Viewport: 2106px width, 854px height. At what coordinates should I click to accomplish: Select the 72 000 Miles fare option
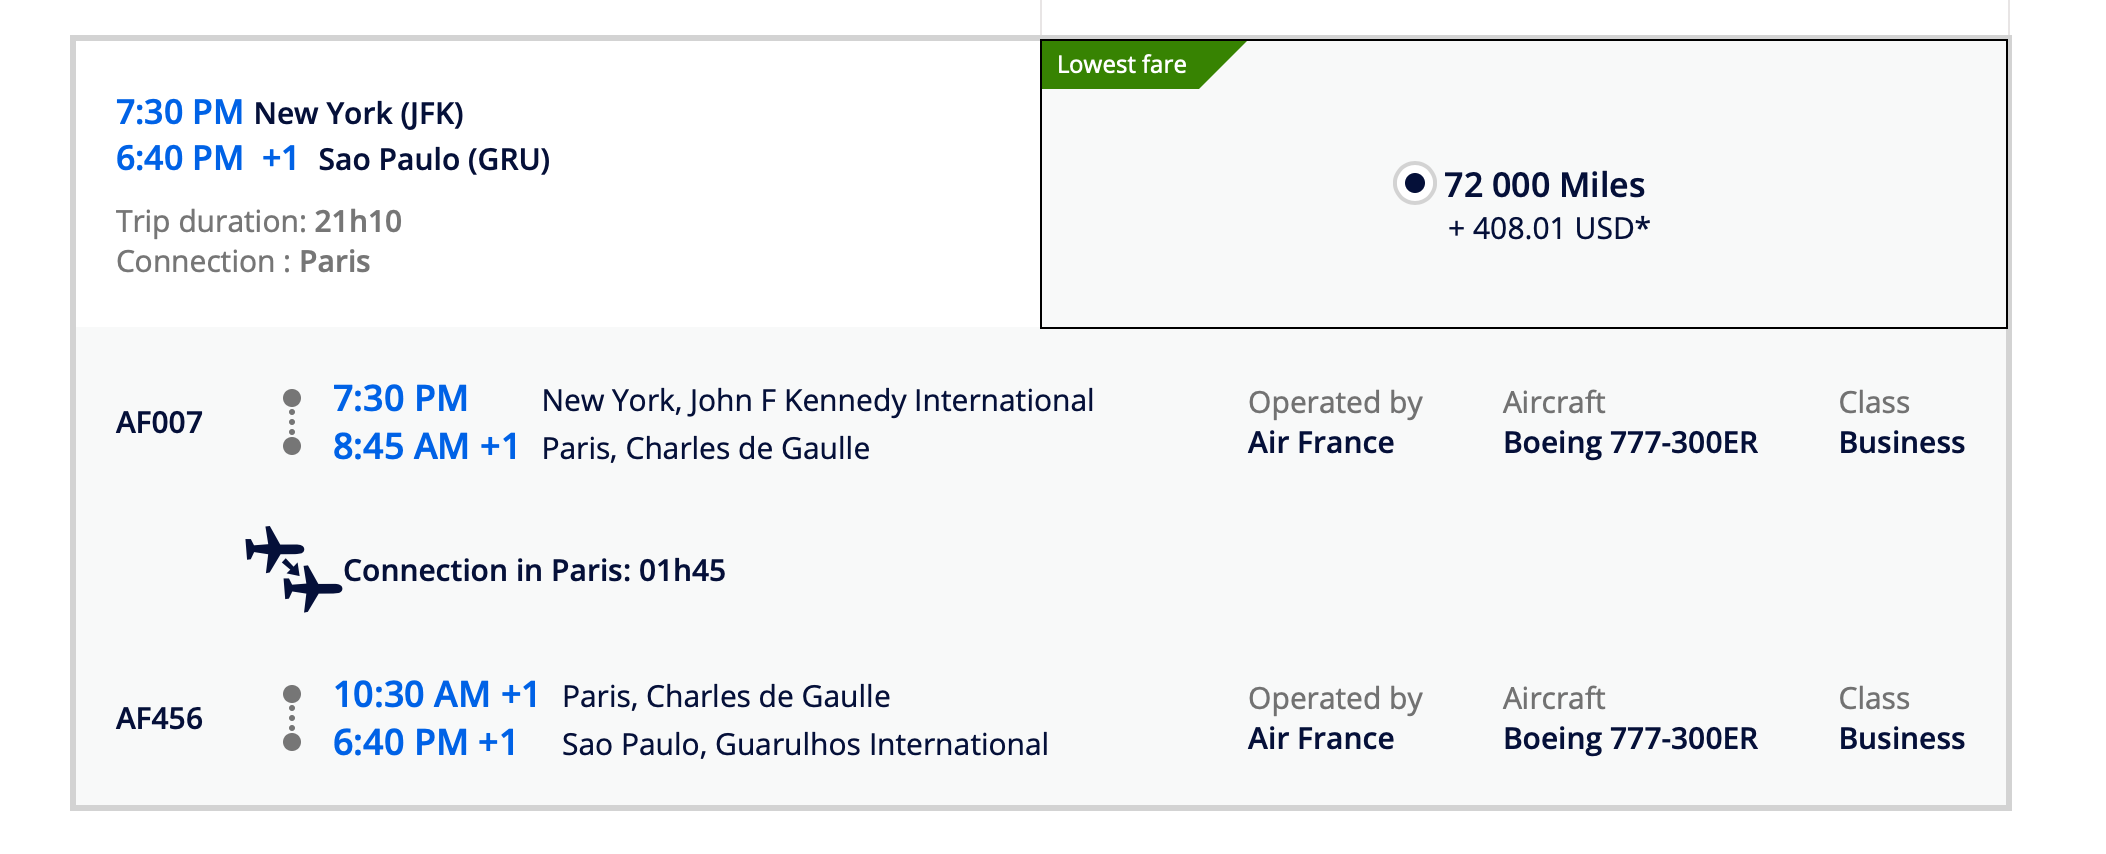[1544, 184]
